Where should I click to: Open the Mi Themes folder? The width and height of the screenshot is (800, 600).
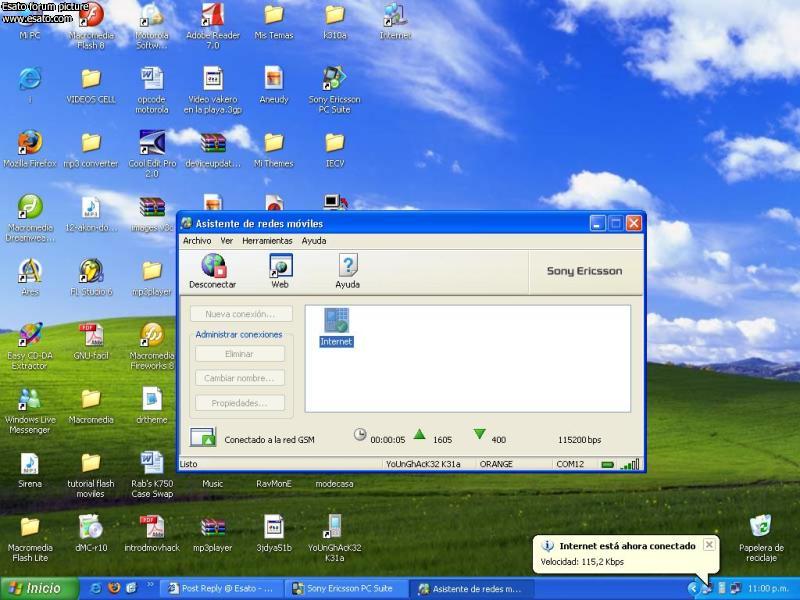[274, 150]
